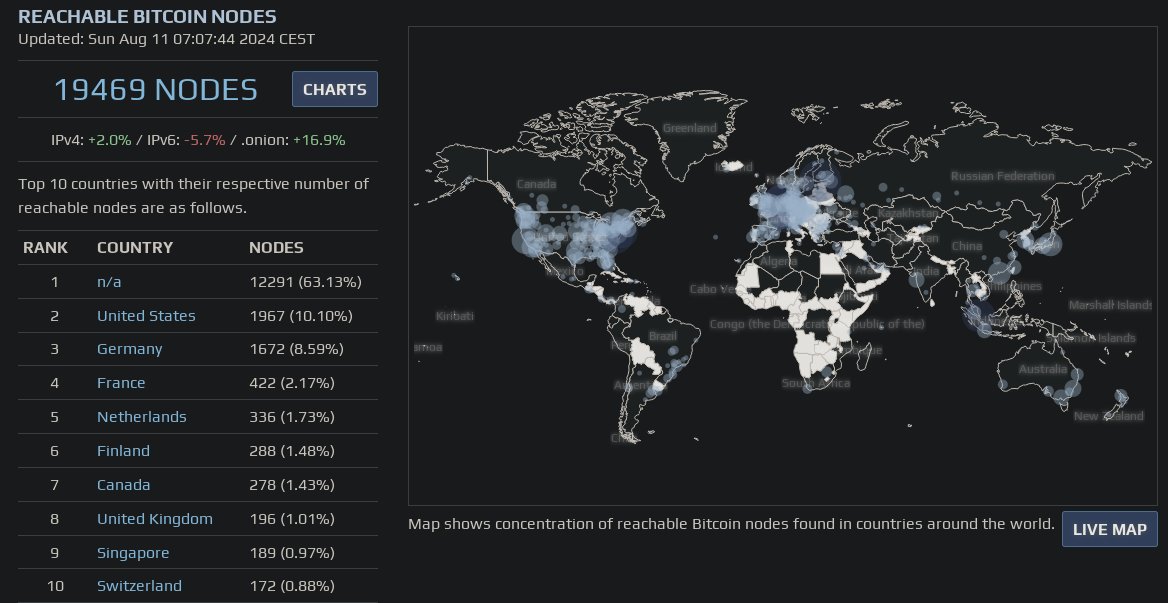The image size is (1168, 603).
Task: Open the Singapore country link
Action: pos(133,553)
